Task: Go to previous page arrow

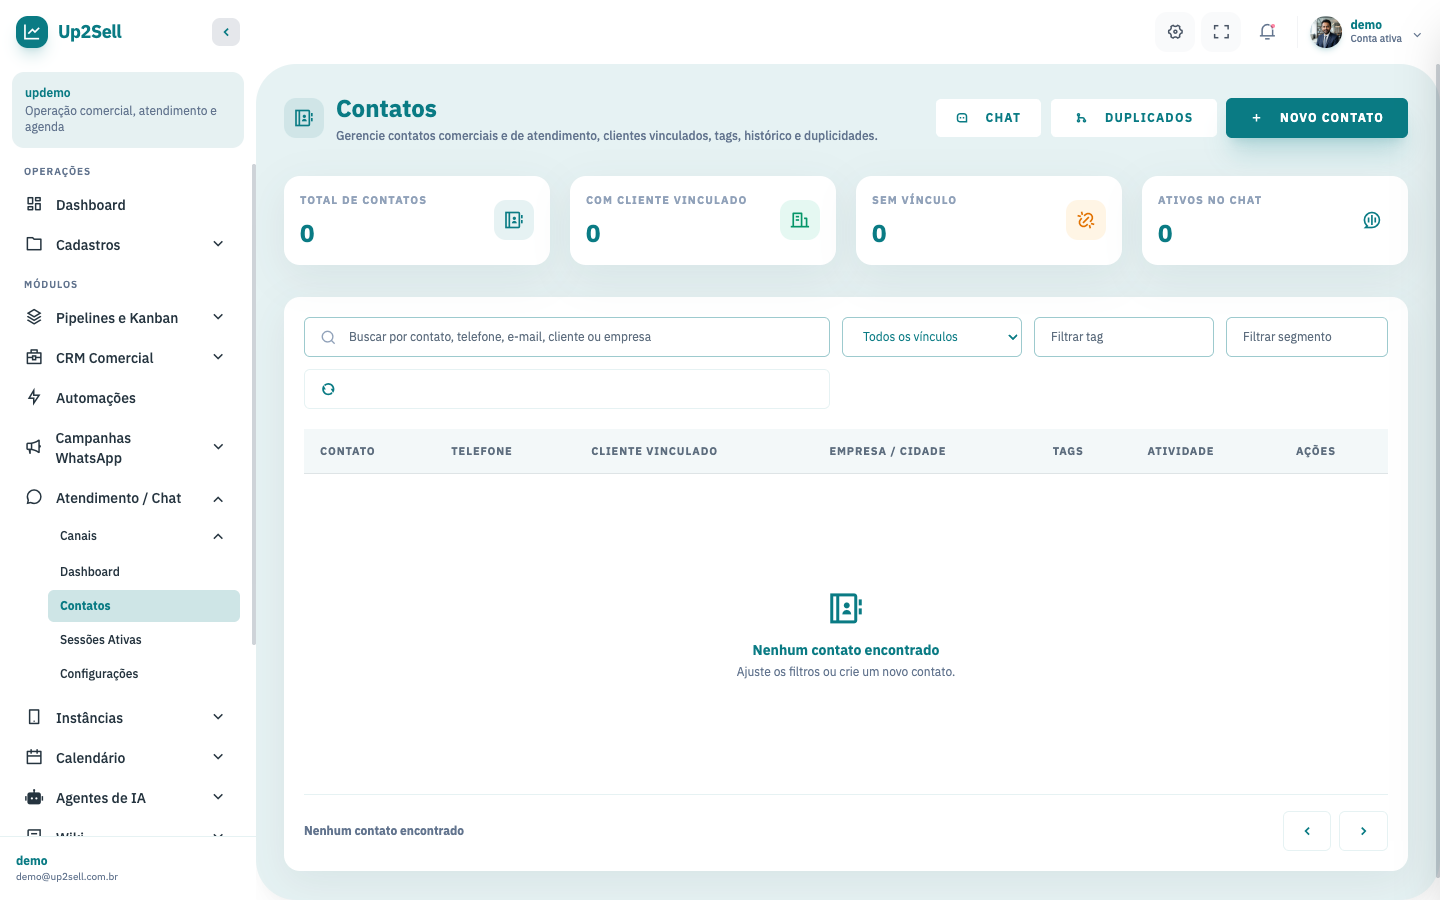Action: [1307, 831]
